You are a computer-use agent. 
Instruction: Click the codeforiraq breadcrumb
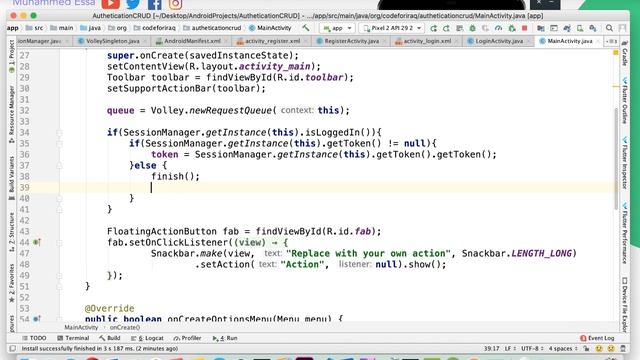coord(155,28)
